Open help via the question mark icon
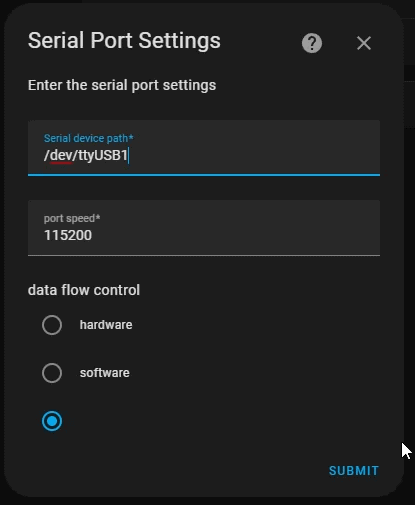 pos(312,43)
